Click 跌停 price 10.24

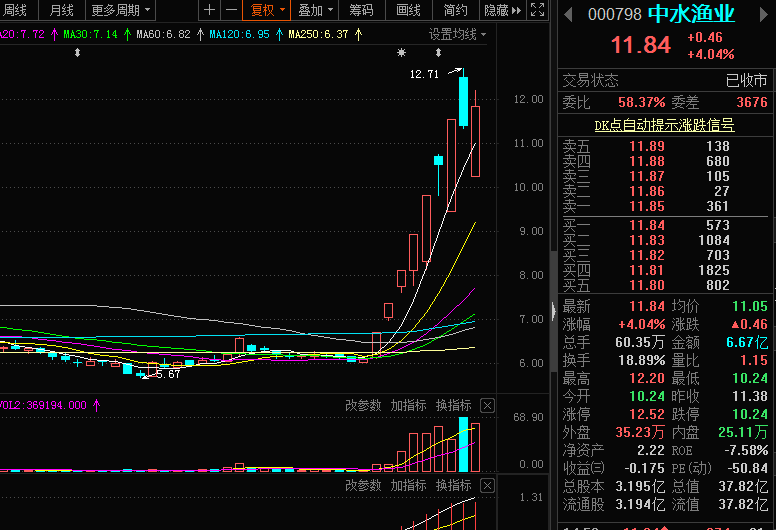coord(750,414)
